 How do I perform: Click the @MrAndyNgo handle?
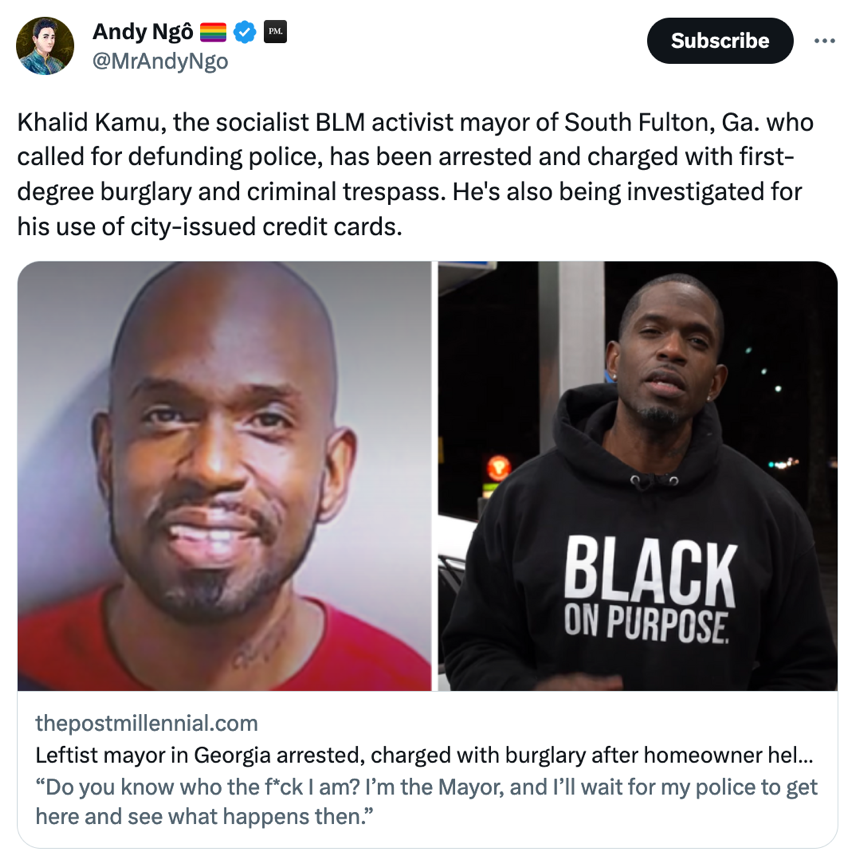coord(160,61)
